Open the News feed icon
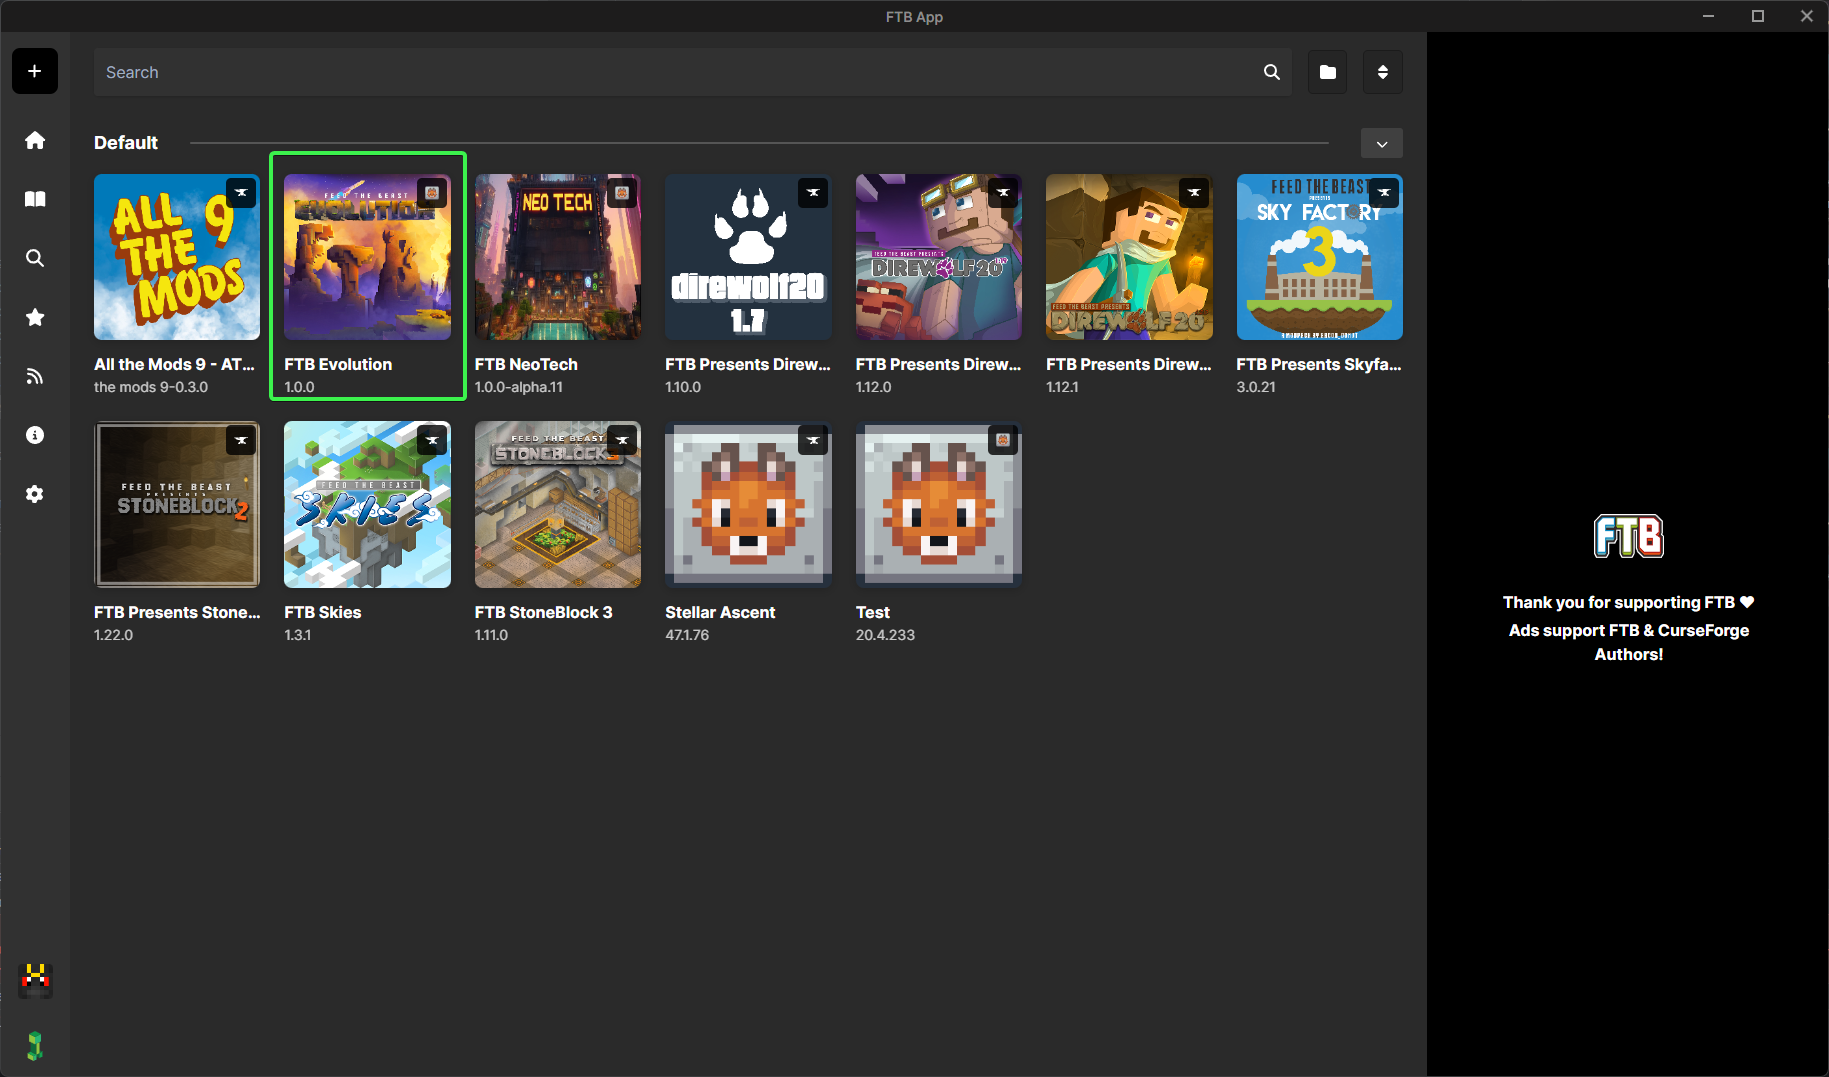Screen dimensions: 1829x1077 (x=35, y=376)
